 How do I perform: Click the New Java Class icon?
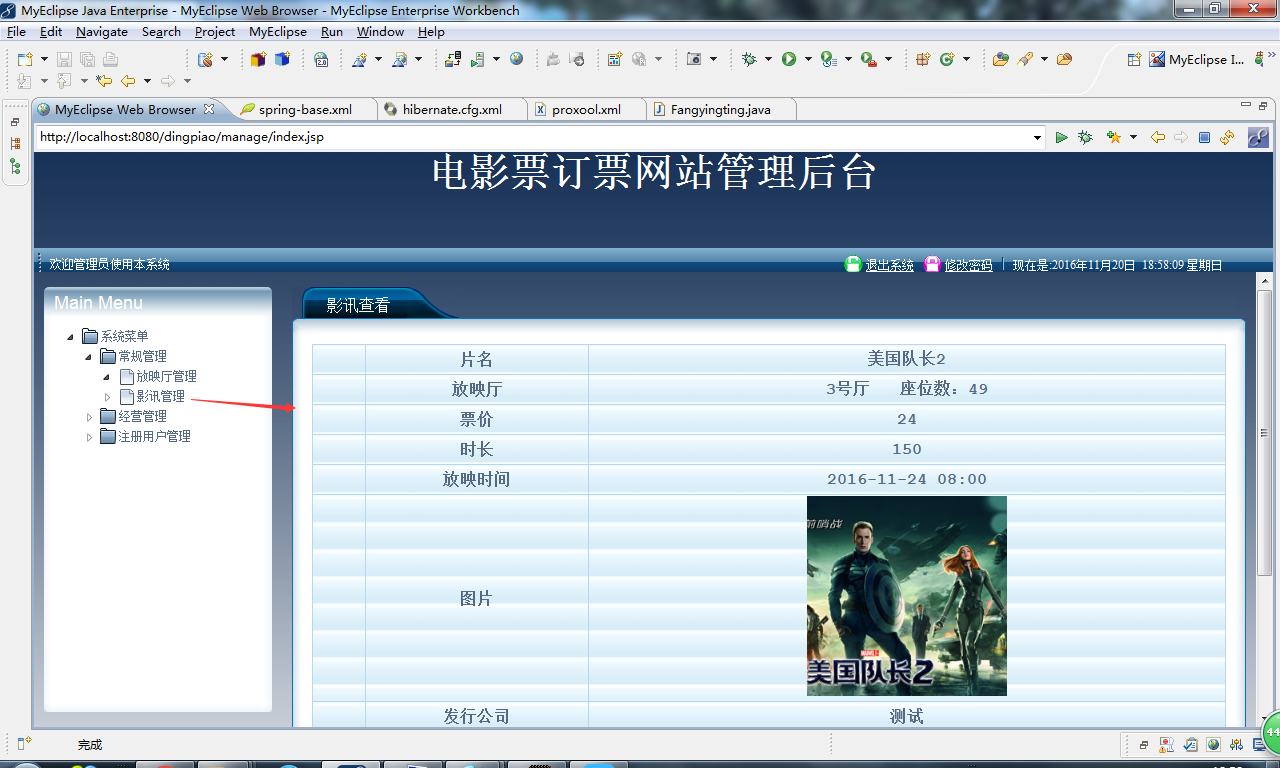[947, 59]
